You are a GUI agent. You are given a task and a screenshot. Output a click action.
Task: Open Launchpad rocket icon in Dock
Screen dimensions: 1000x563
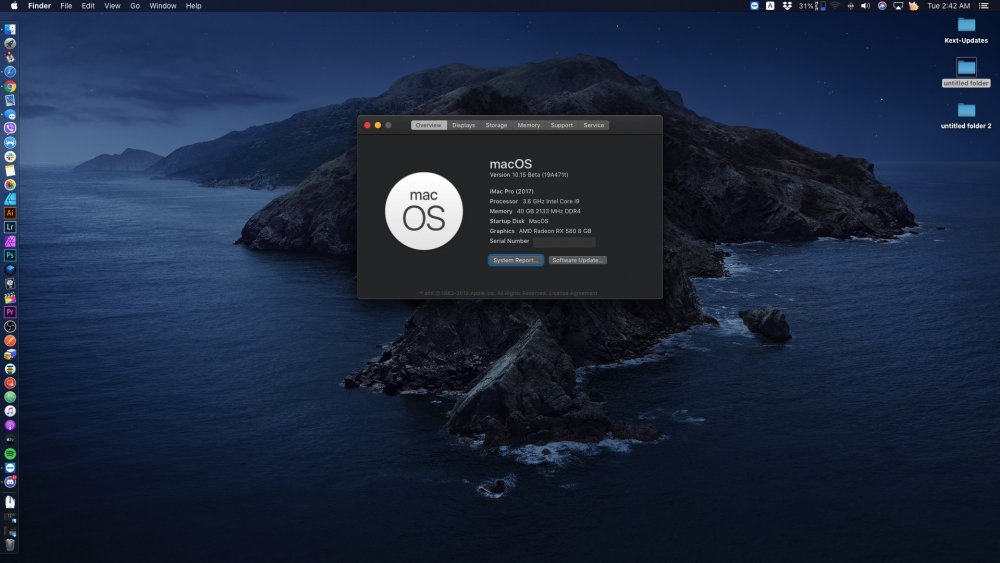tap(10, 43)
